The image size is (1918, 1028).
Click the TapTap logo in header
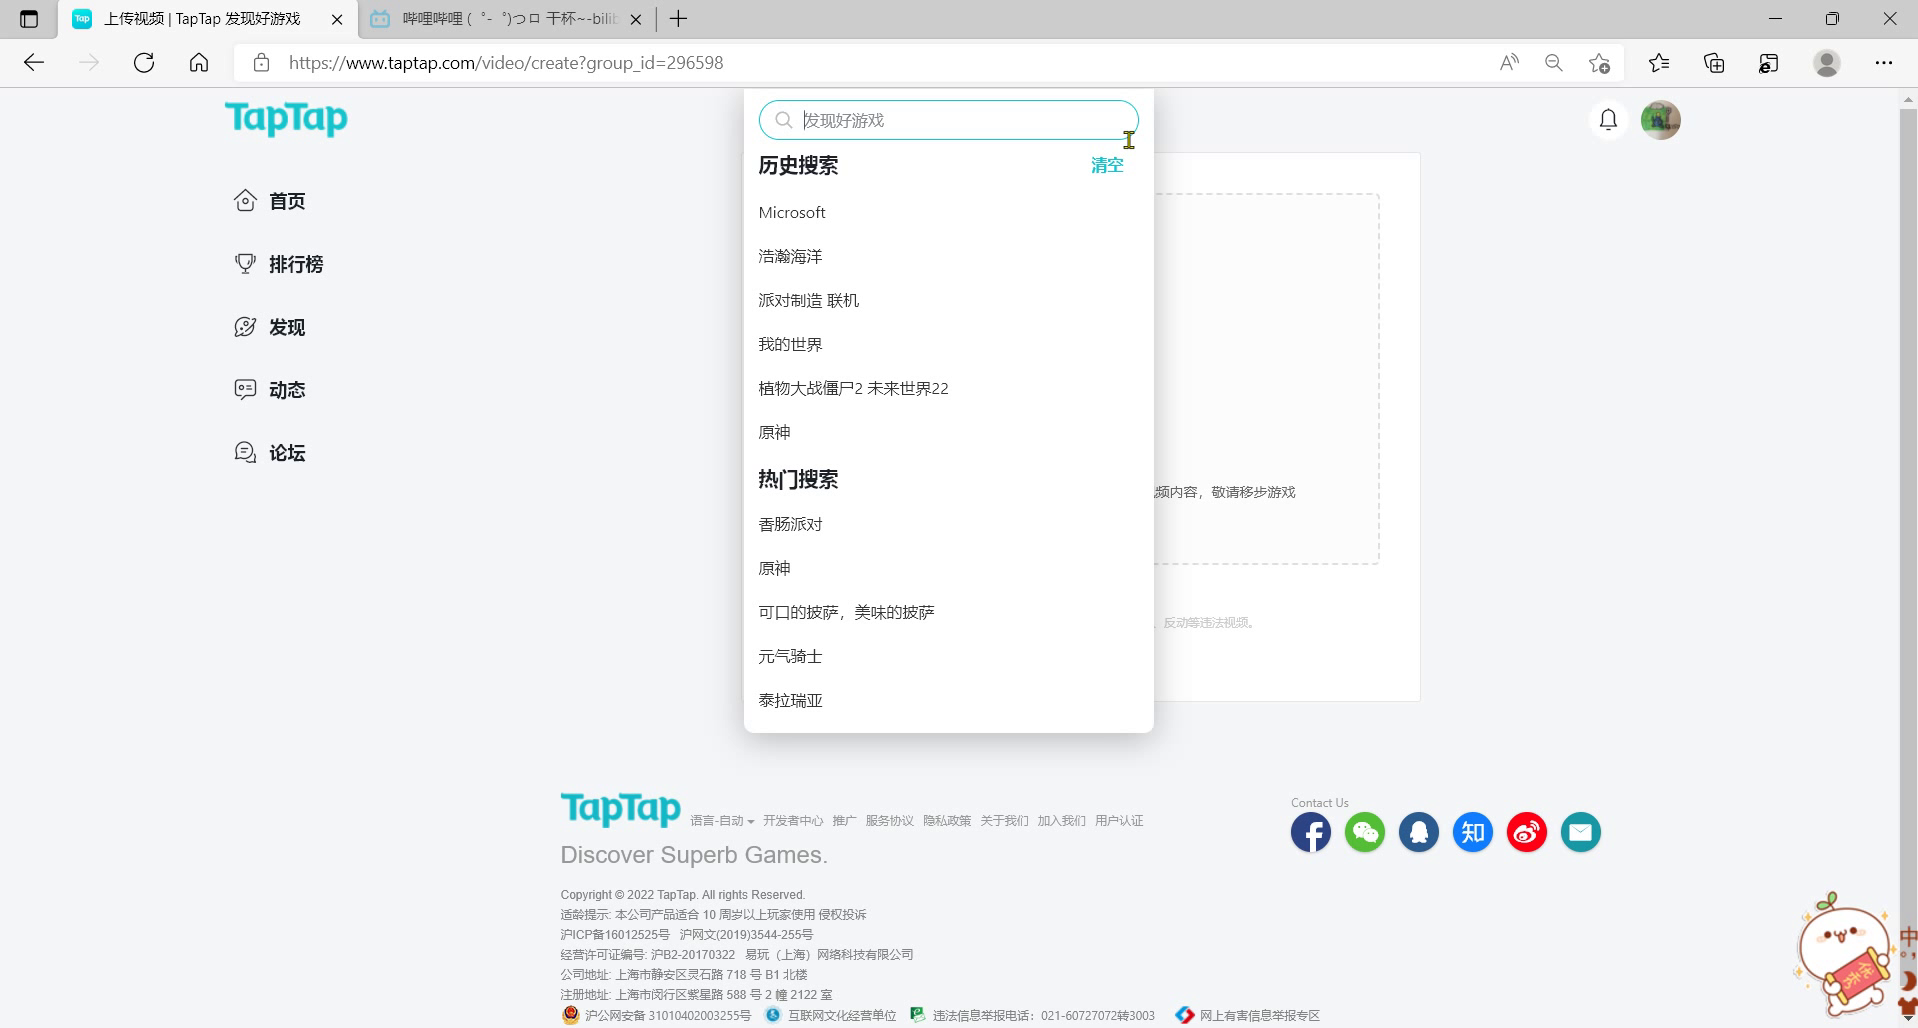(286, 118)
